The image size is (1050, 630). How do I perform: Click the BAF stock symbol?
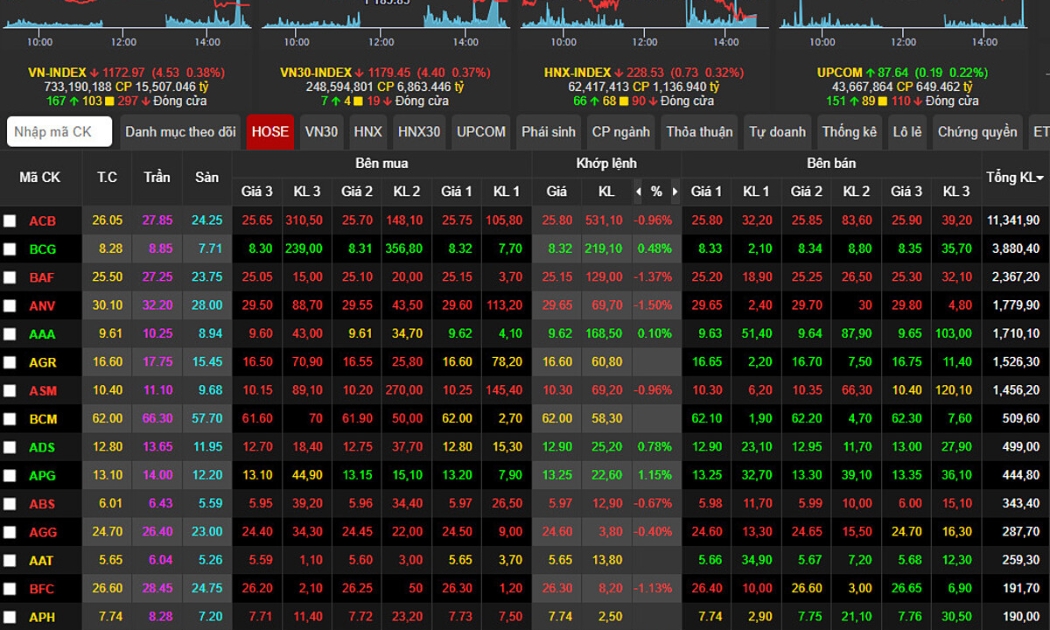pos(42,277)
